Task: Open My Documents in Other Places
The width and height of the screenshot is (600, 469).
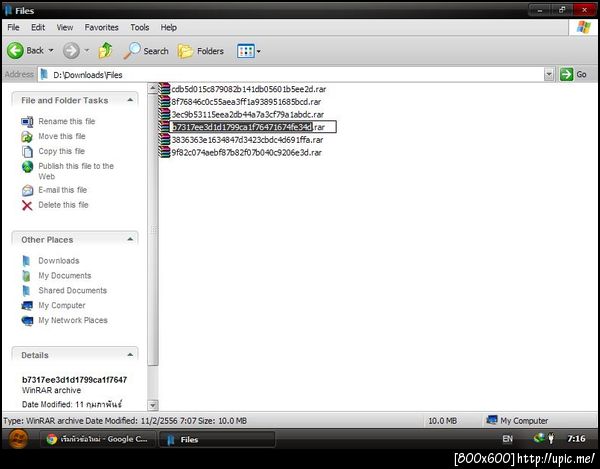Action: click(65, 275)
